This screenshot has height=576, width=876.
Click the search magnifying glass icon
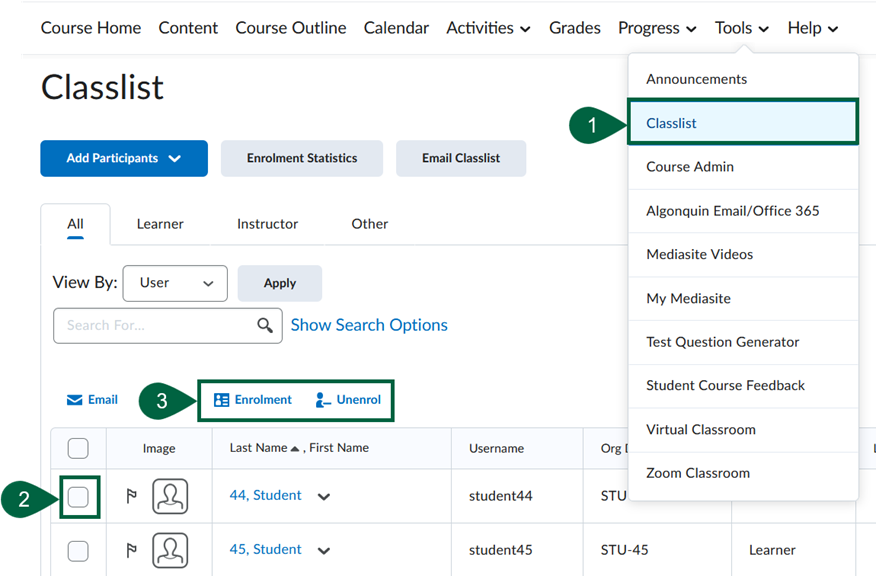[264, 325]
